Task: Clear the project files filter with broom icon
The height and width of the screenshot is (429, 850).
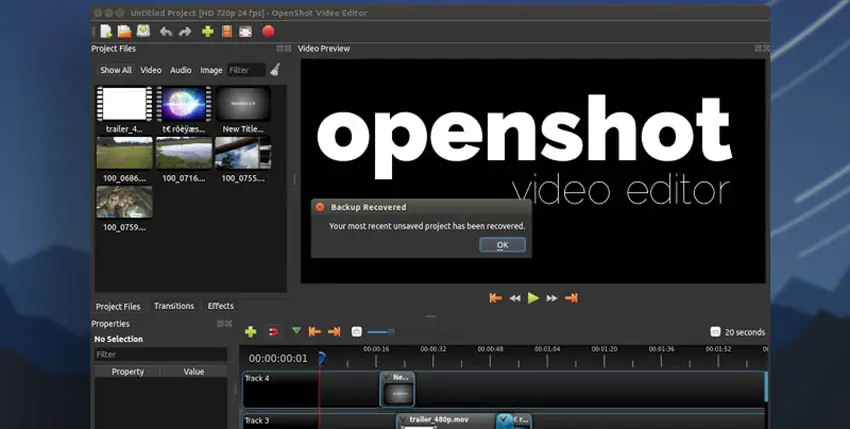Action: [x=275, y=69]
